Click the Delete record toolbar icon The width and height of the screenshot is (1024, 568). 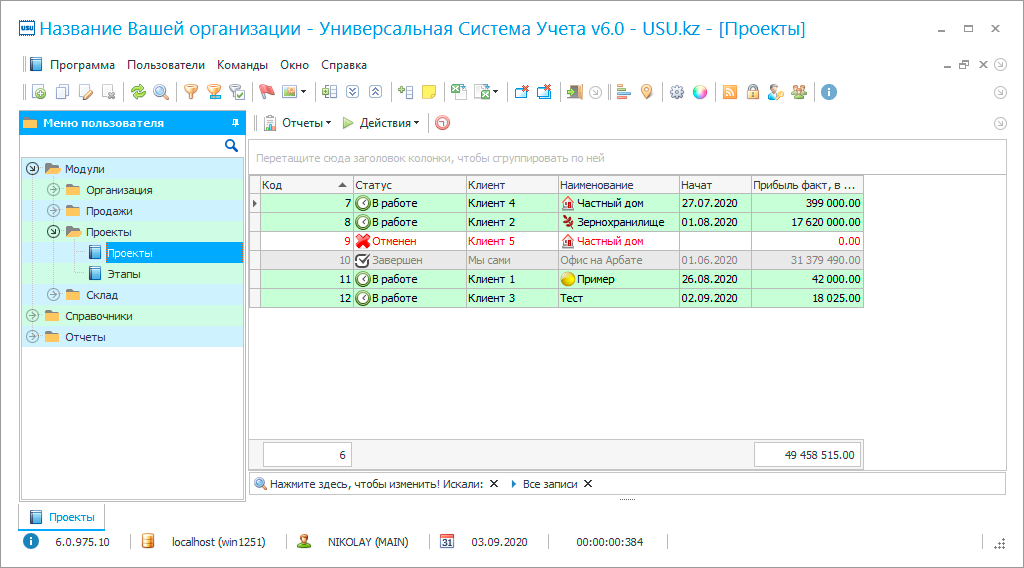[109, 92]
